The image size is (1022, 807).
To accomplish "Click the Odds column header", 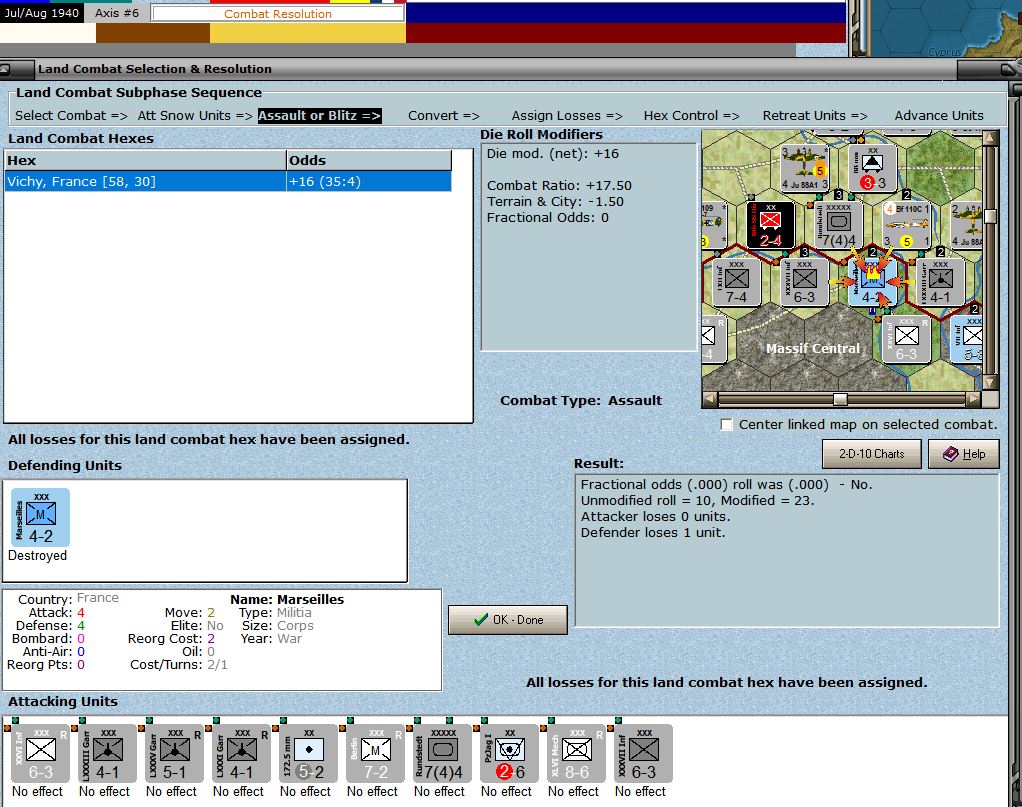I will tap(369, 160).
